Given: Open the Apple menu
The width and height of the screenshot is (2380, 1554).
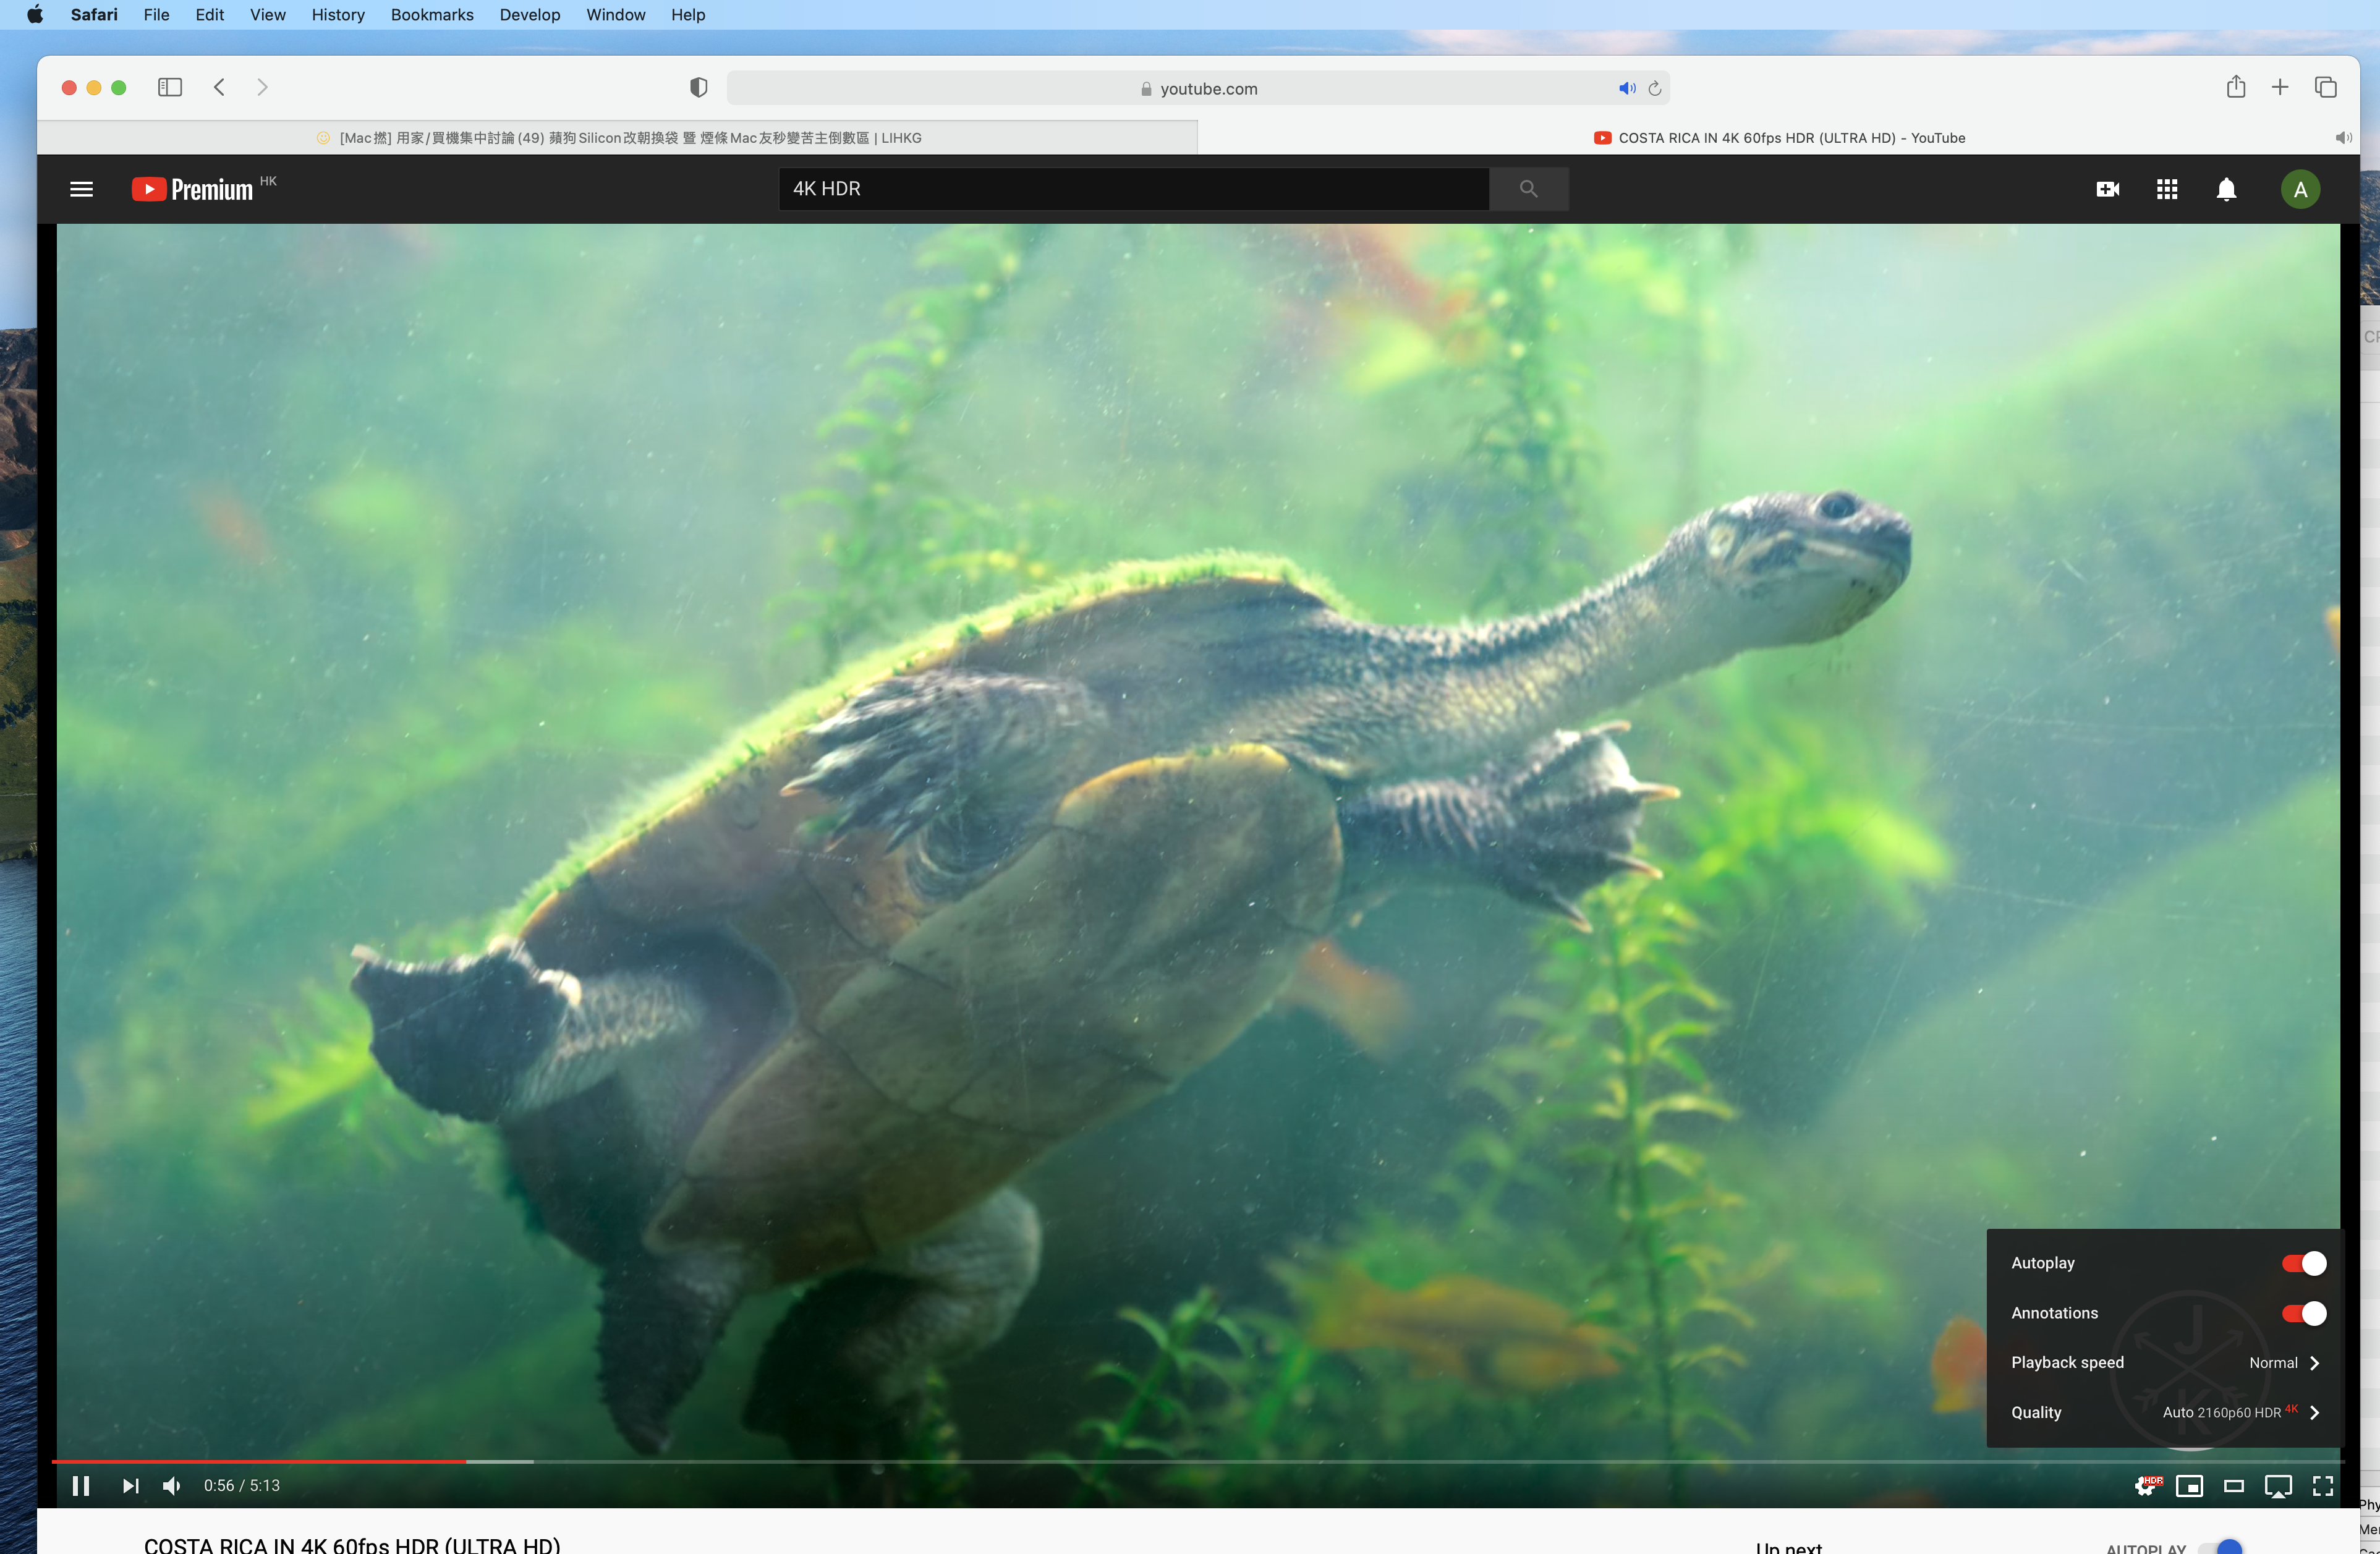Looking at the screenshot, I should pyautogui.click(x=35, y=14).
